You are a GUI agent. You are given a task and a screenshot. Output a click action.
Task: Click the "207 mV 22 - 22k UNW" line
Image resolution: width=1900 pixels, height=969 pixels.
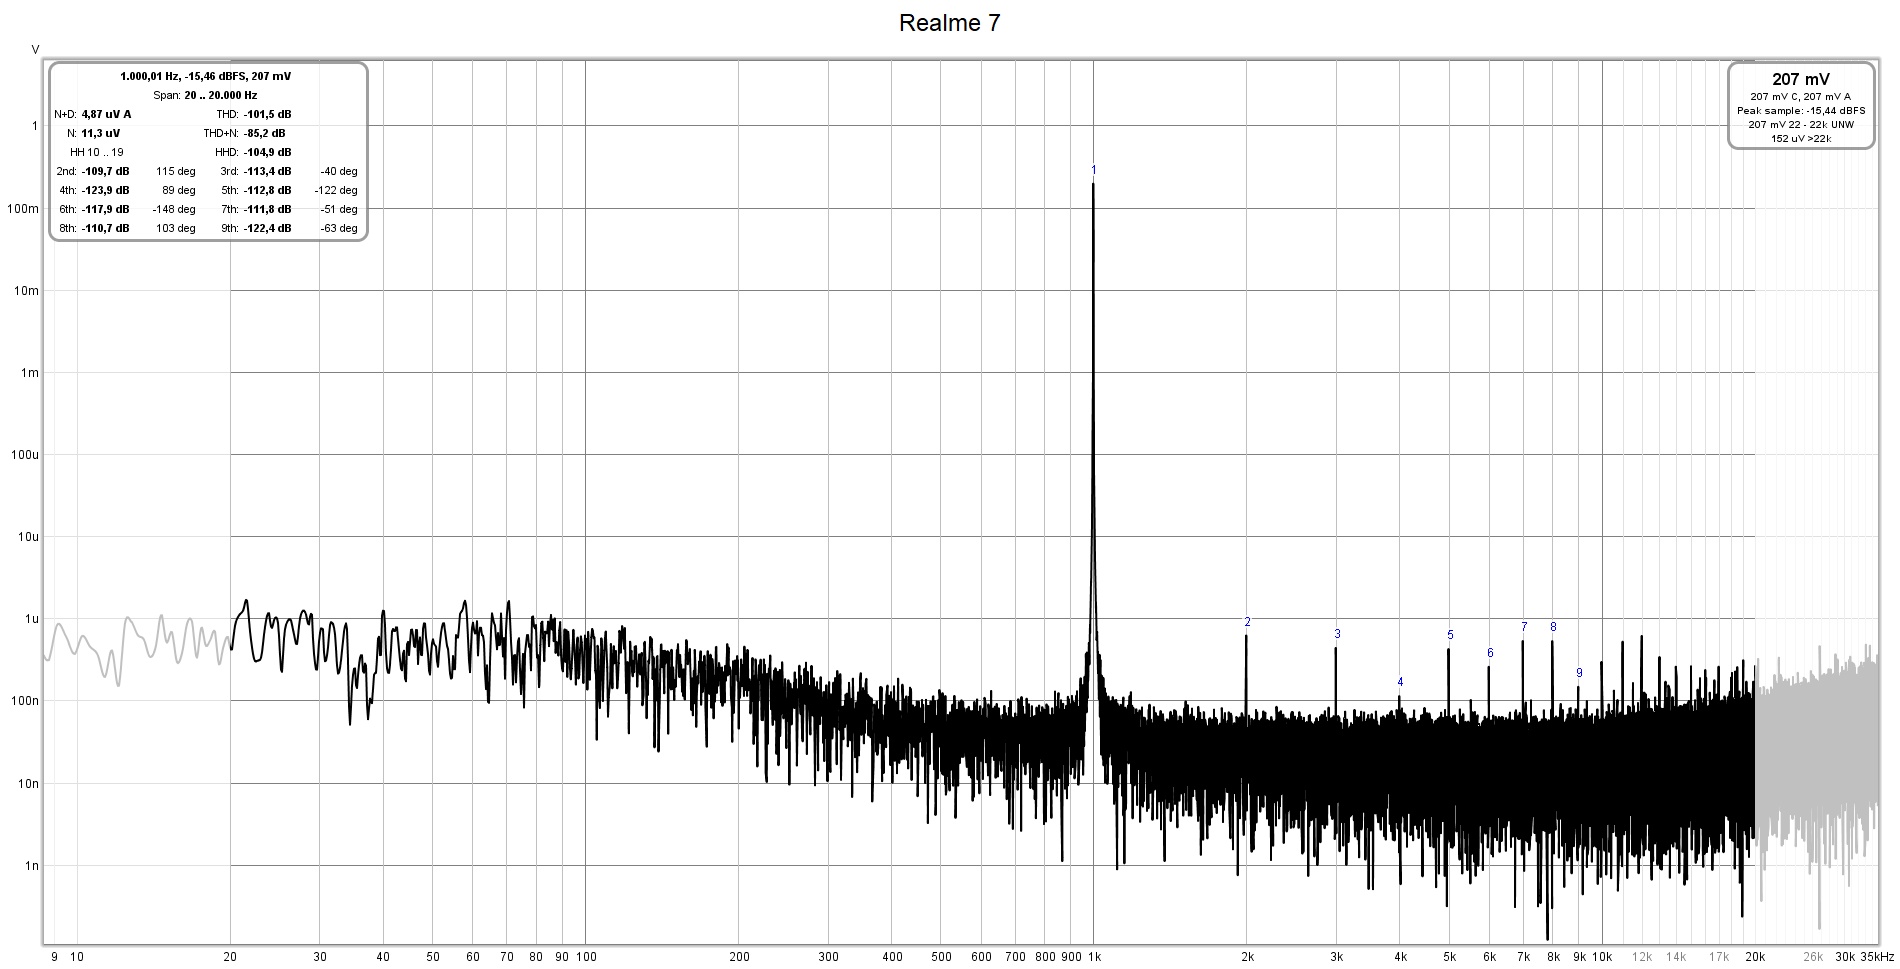pyautogui.click(x=1801, y=125)
